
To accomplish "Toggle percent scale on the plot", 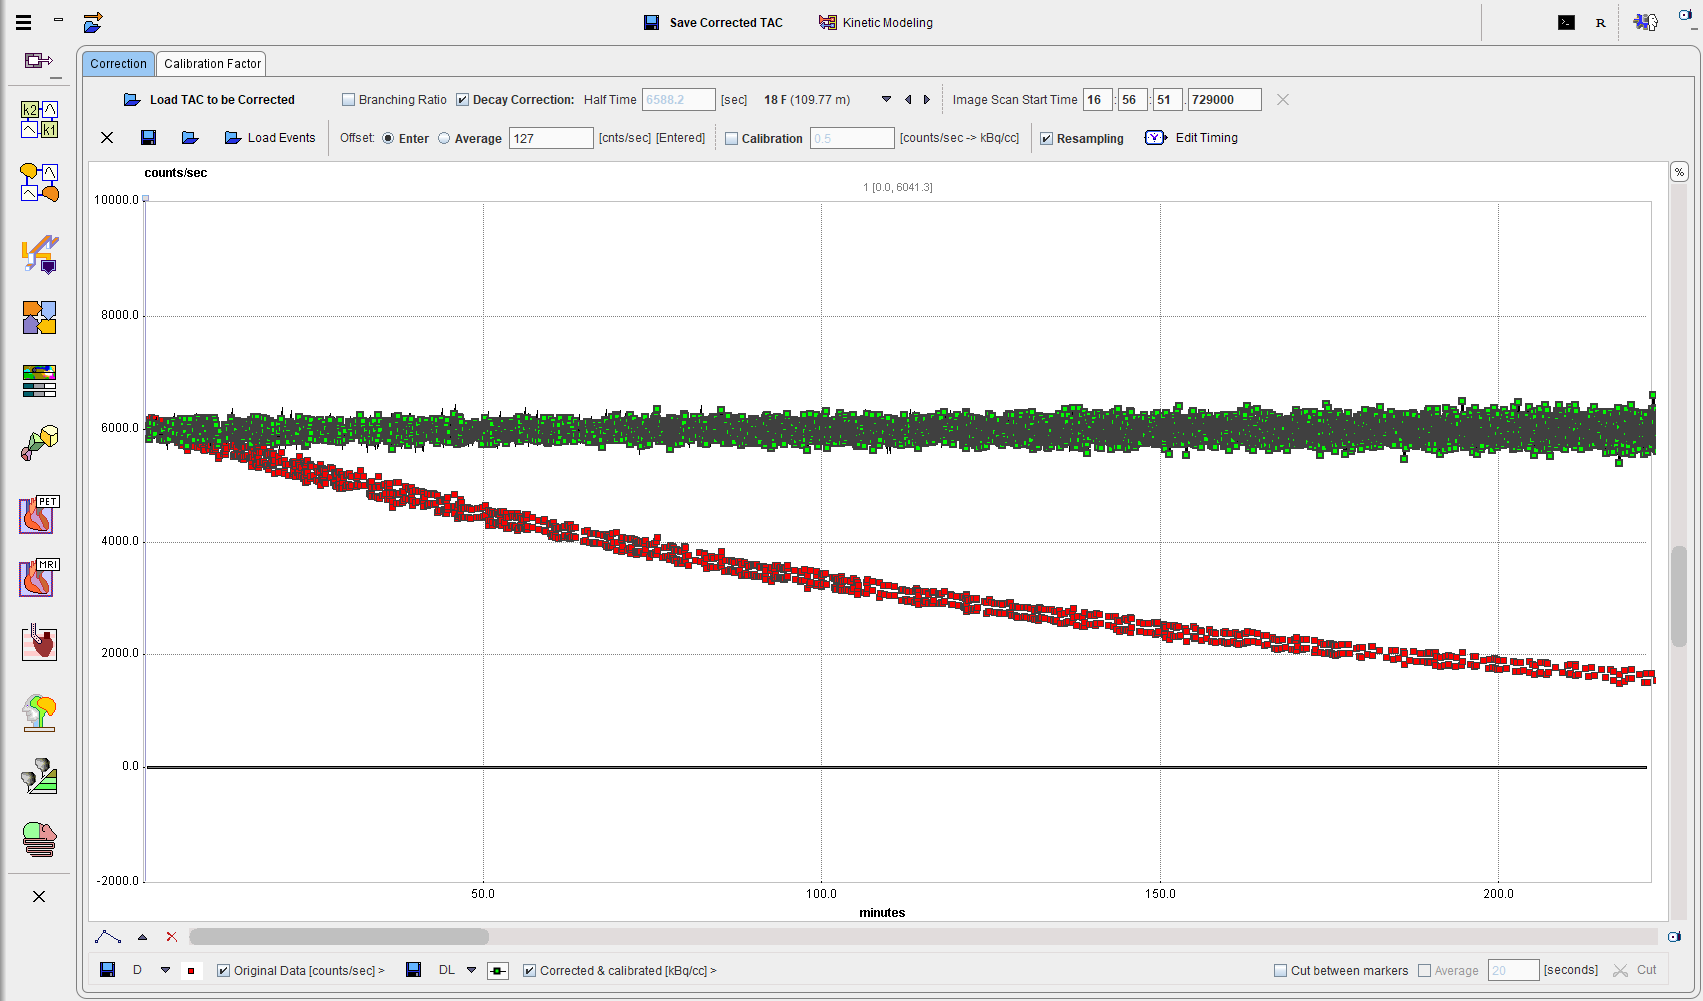I will pos(1679,172).
